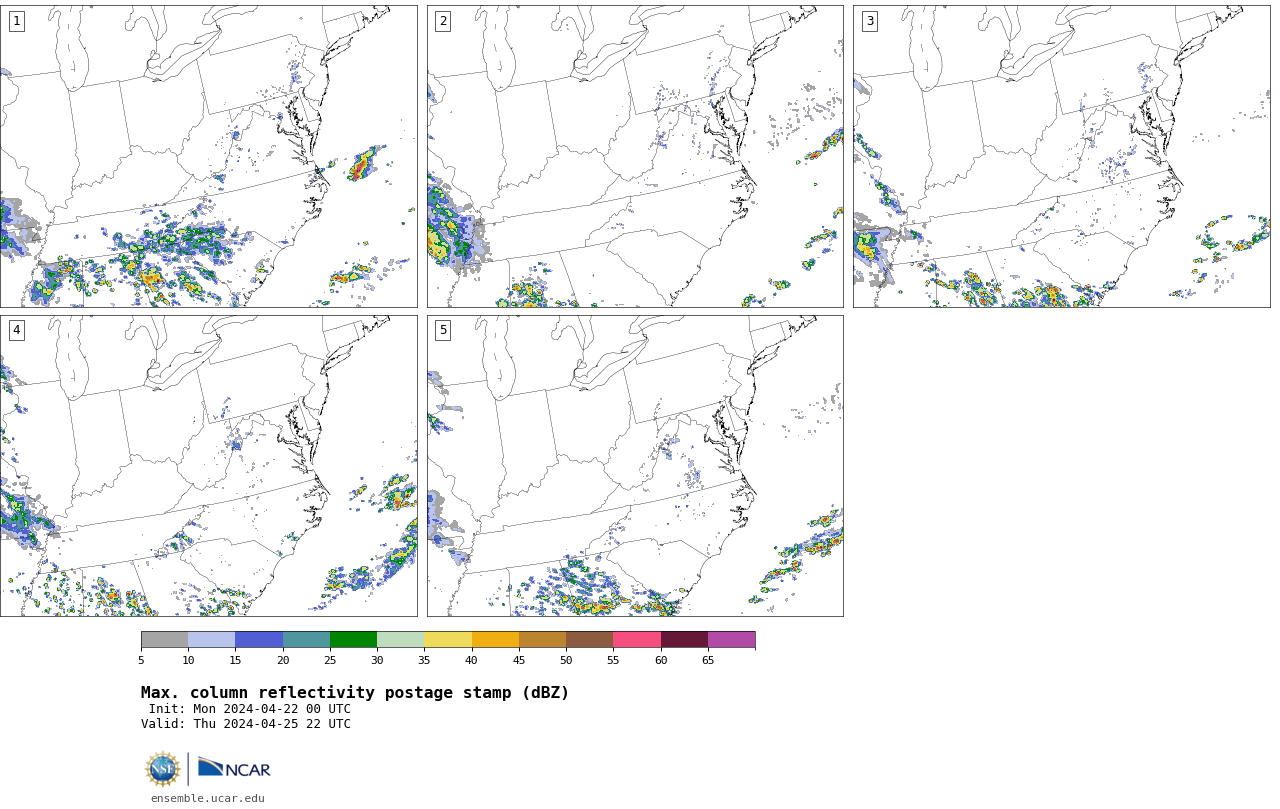This screenshot has width=1280, height=809.
Task: Open ensemble member 1 reflectivity map
Action: pyautogui.click(x=208, y=156)
